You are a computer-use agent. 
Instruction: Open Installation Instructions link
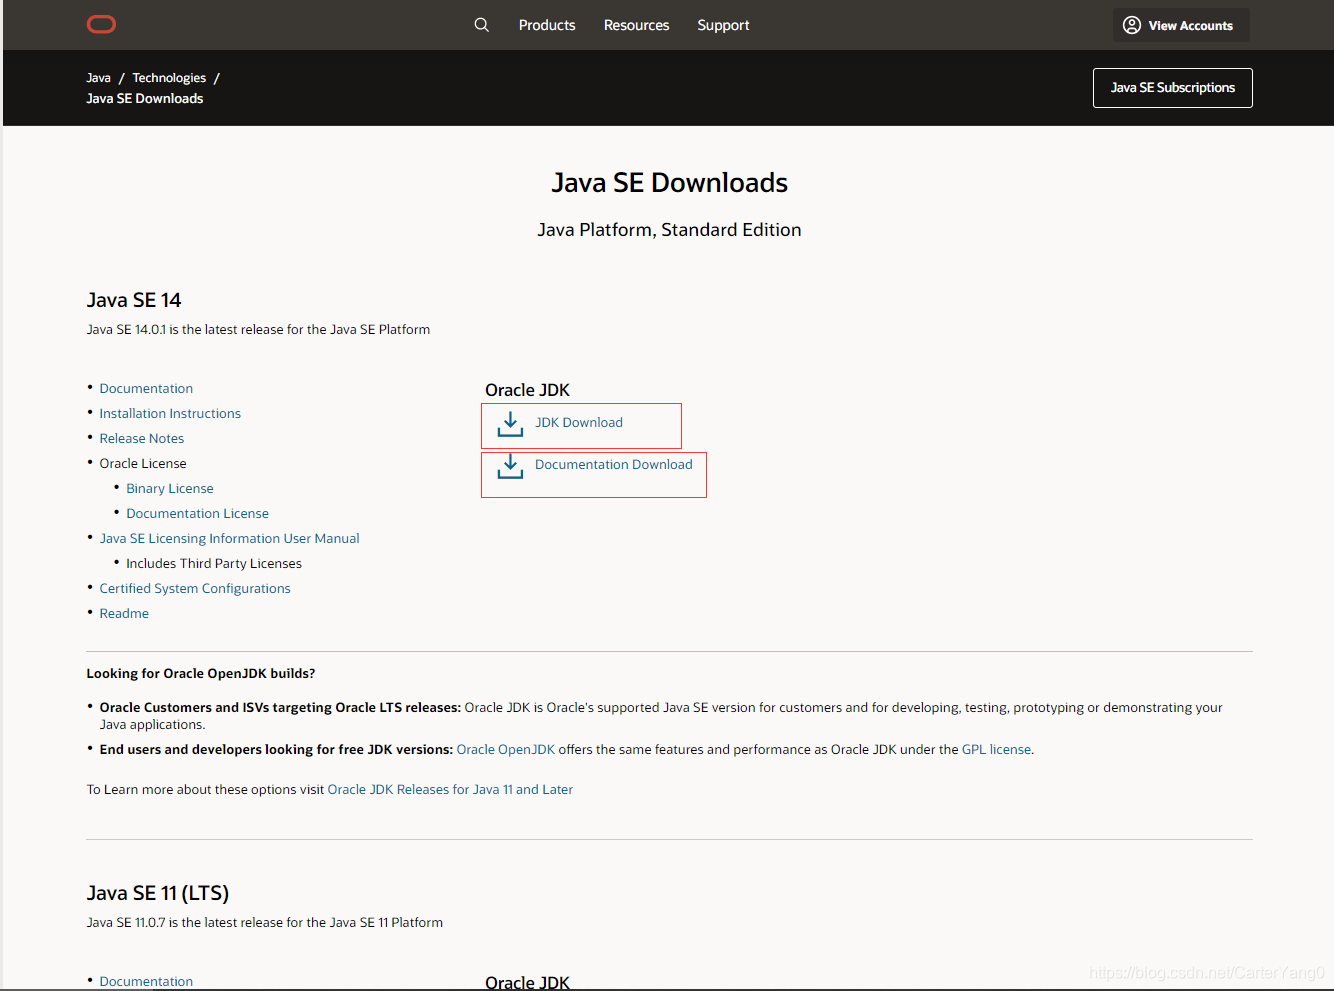(170, 413)
